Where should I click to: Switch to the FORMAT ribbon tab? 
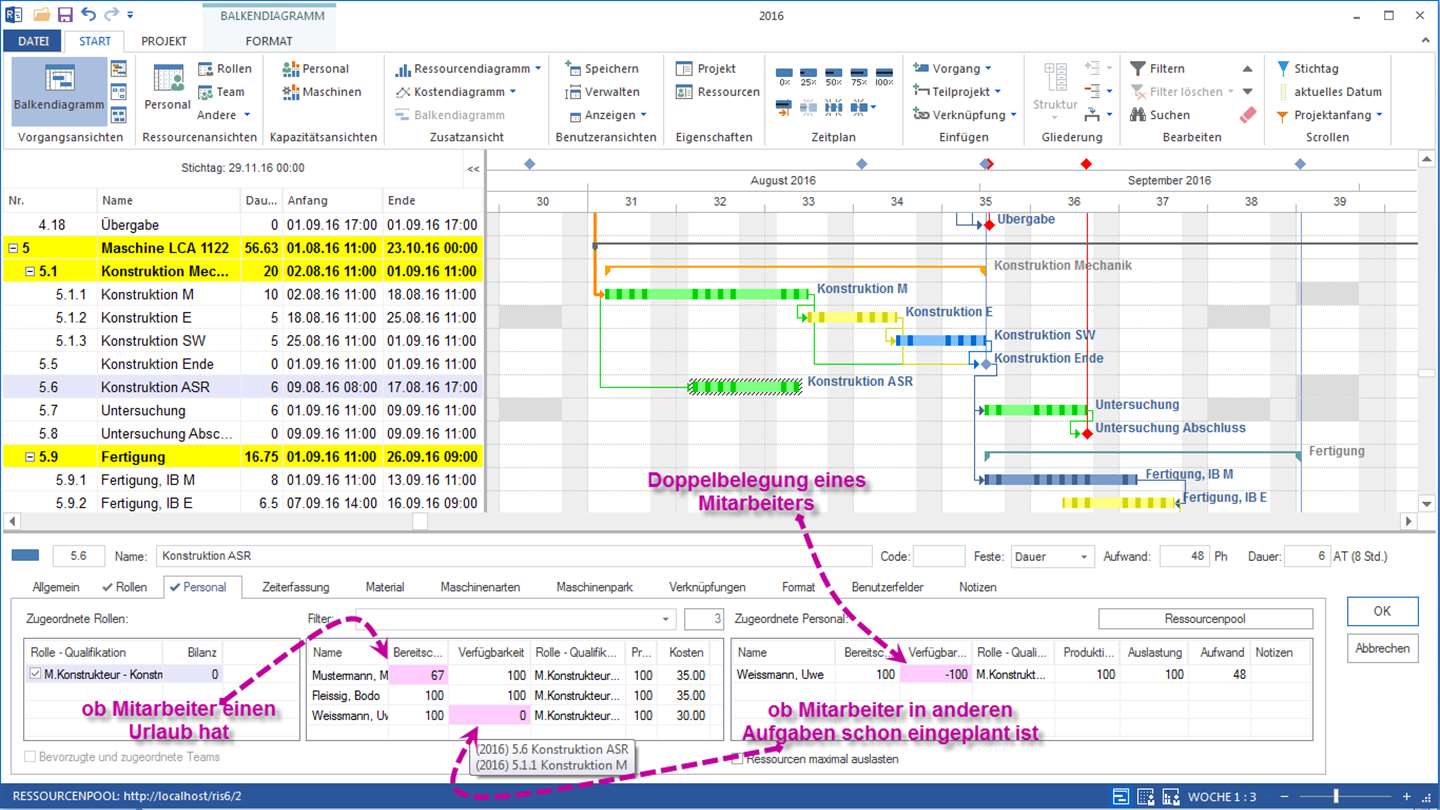tap(269, 41)
